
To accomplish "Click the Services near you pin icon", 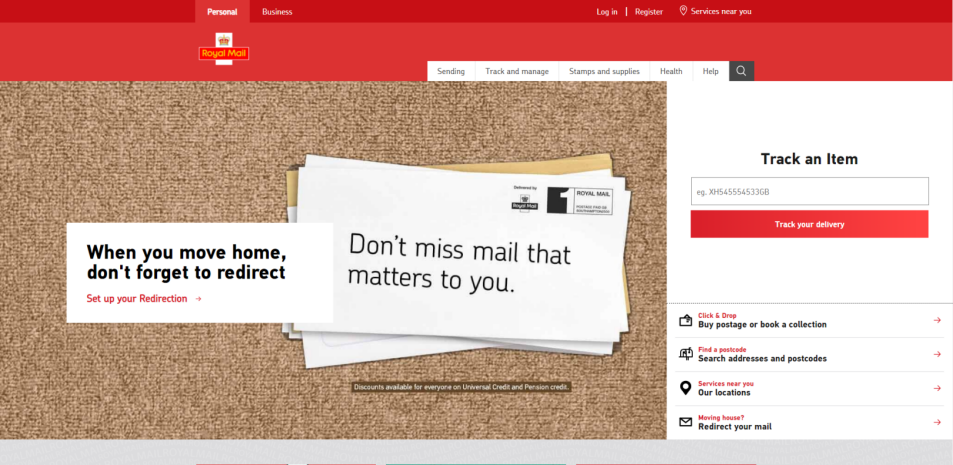I will tap(684, 11).
